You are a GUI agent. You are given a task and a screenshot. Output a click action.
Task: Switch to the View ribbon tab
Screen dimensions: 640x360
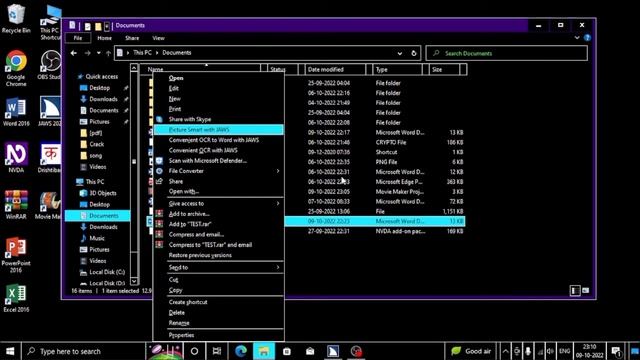[158, 38]
